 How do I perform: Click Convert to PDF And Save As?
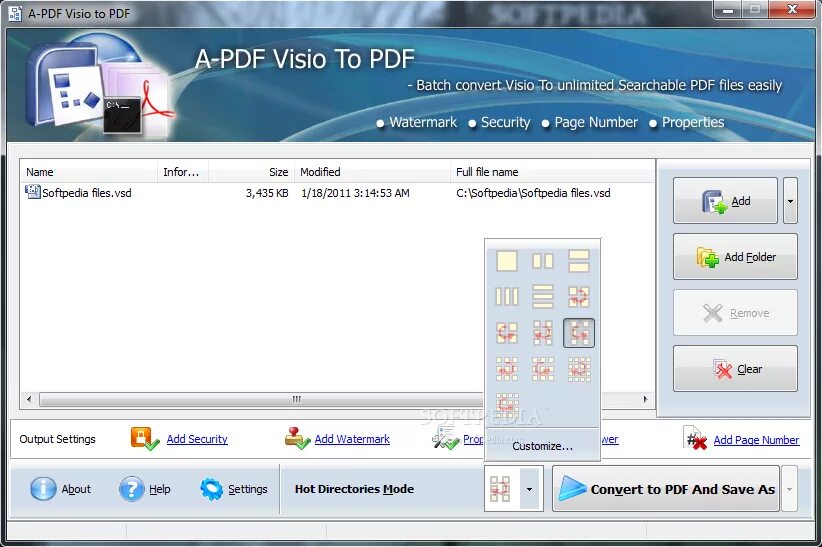[x=666, y=489]
